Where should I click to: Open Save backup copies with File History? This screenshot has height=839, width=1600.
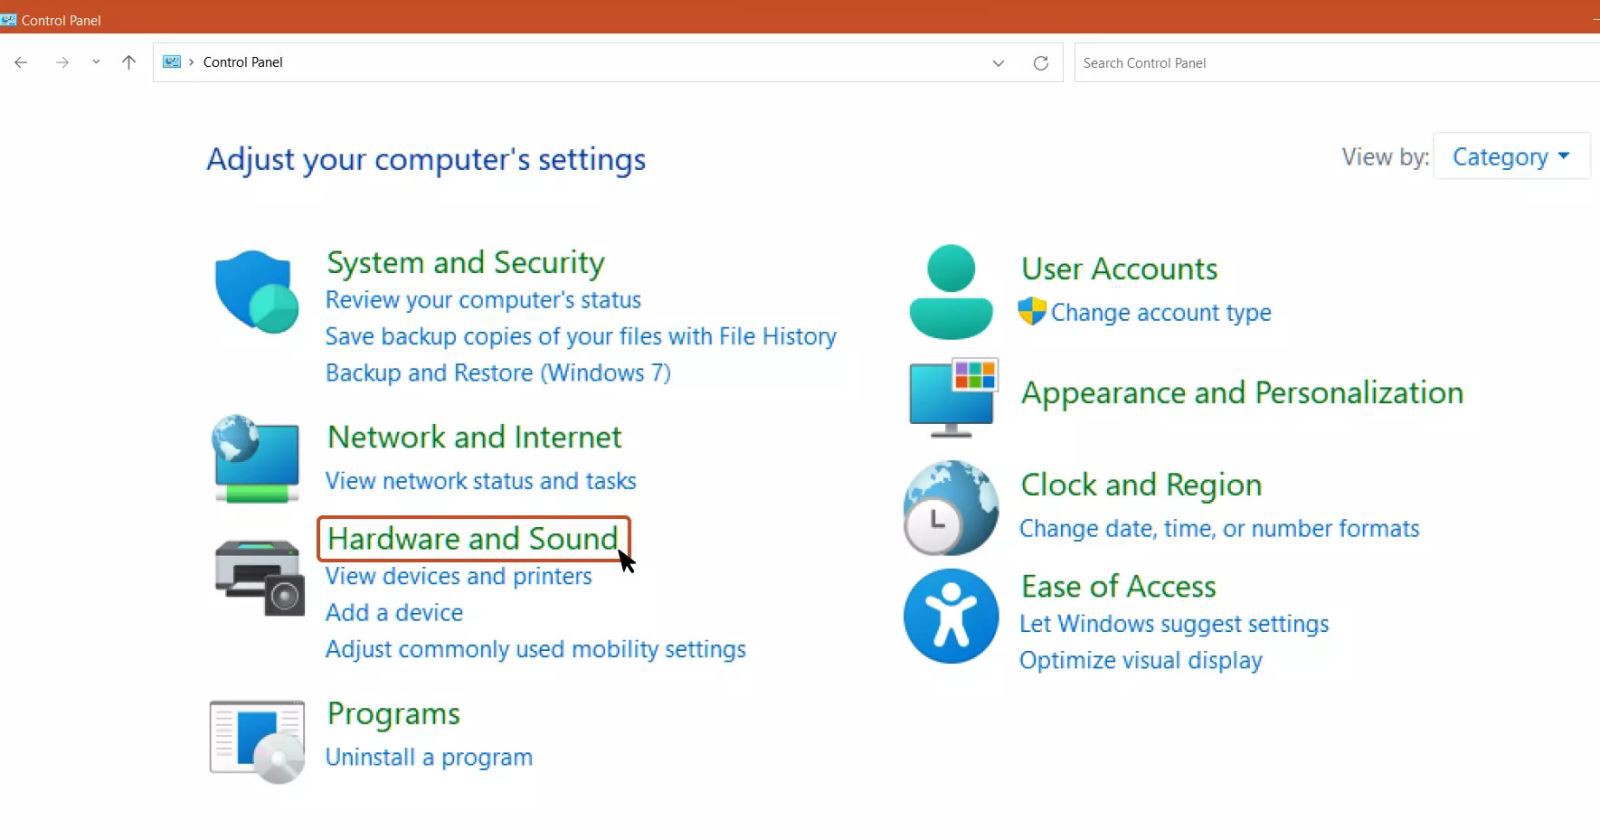coord(581,336)
